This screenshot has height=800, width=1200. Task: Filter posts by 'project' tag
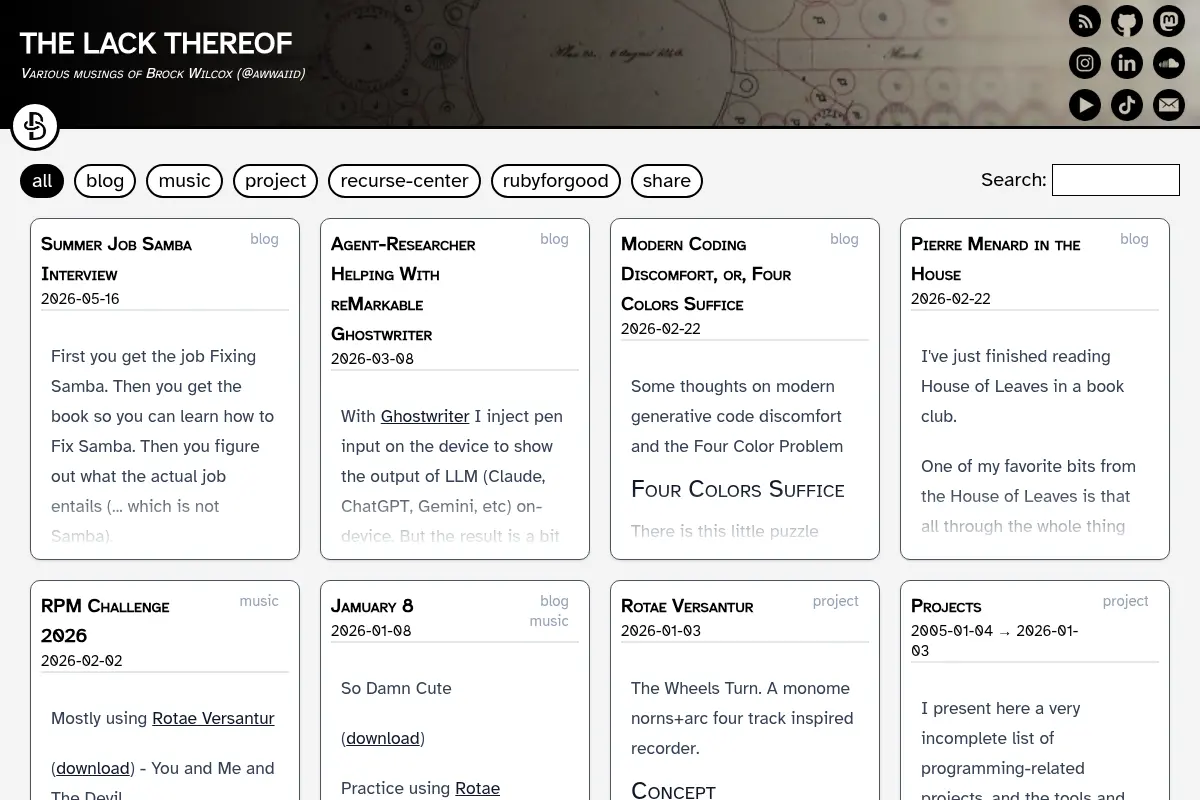276,181
